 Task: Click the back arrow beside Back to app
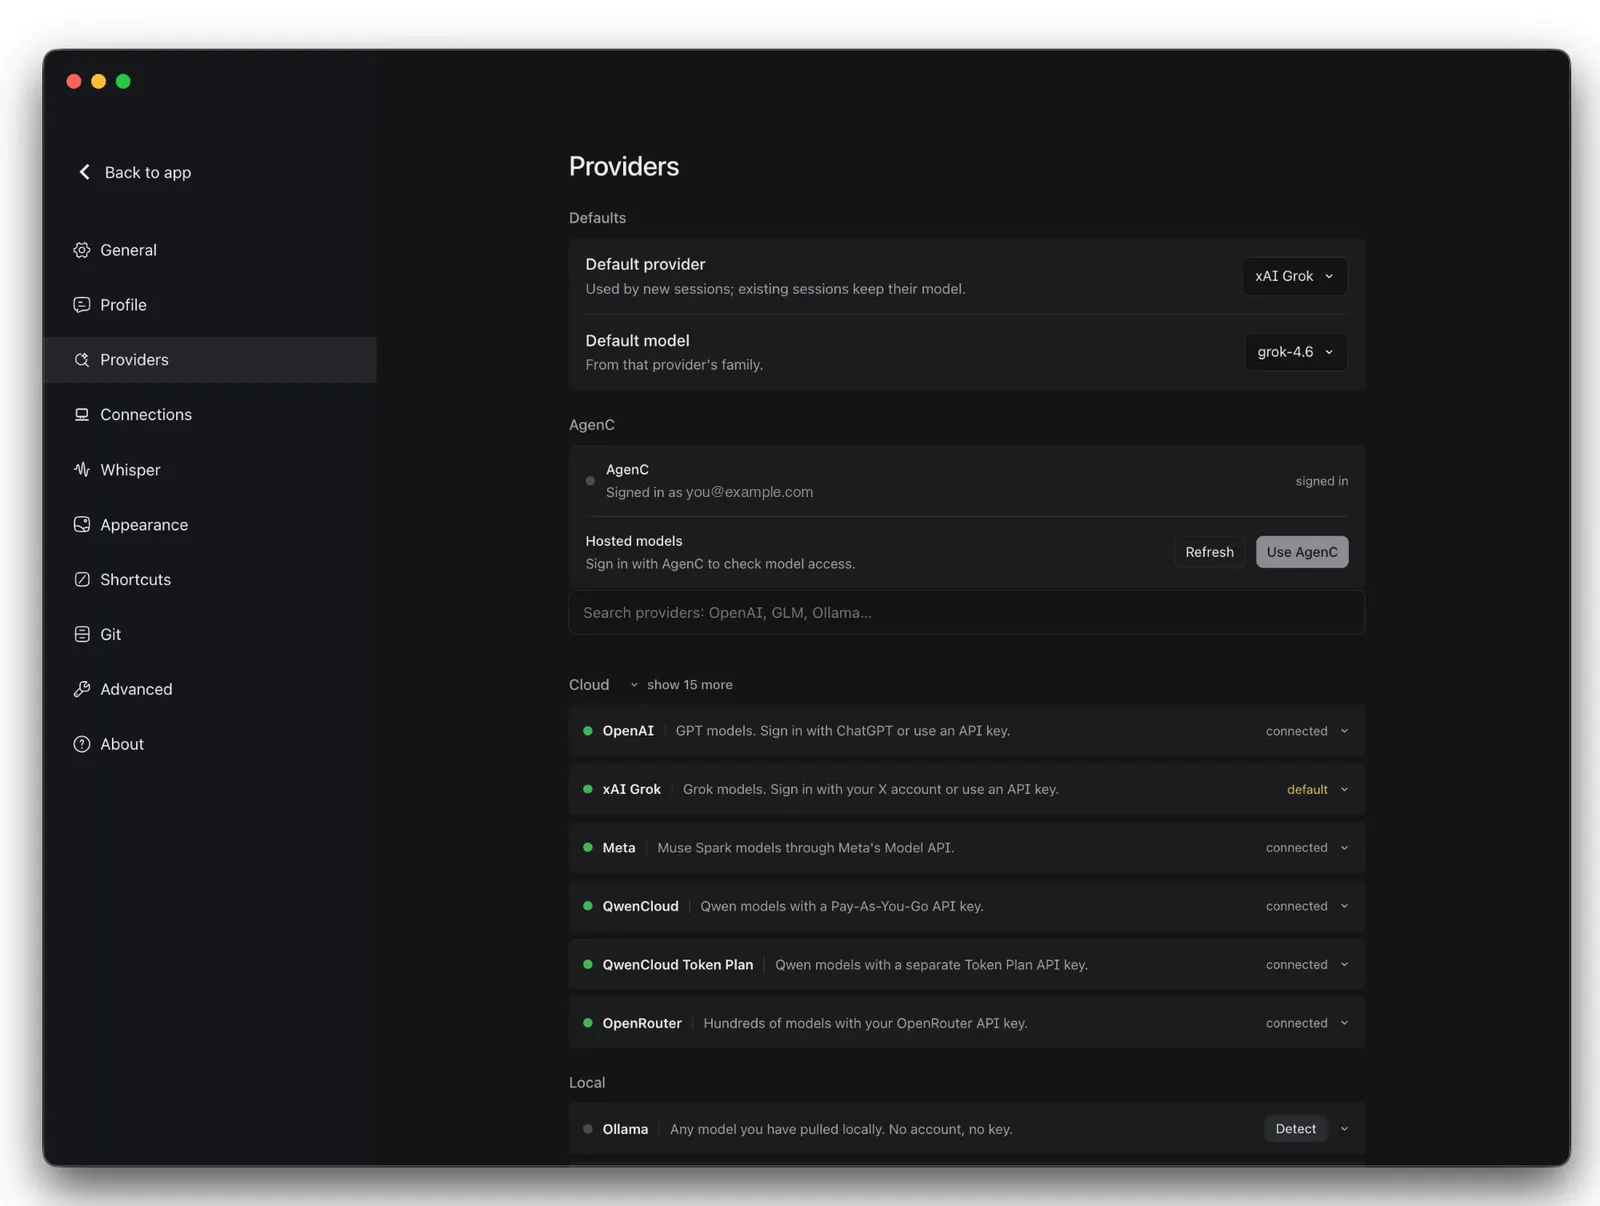click(85, 172)
